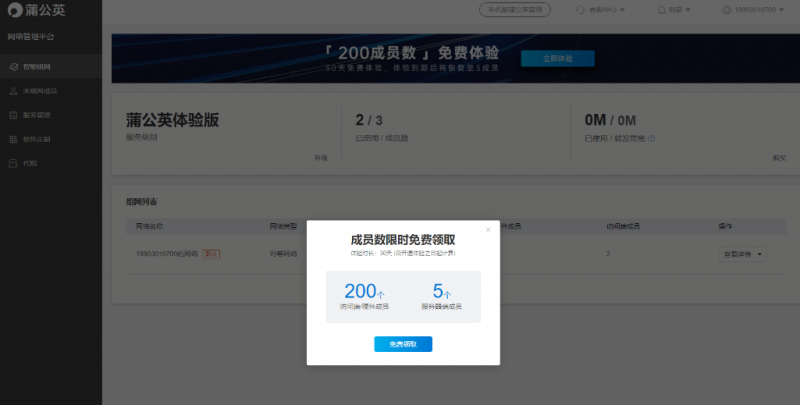Close the 成员数限时免费领取 popup
The width and height of the screenshot is (800, 405).
tap(488, 230)
